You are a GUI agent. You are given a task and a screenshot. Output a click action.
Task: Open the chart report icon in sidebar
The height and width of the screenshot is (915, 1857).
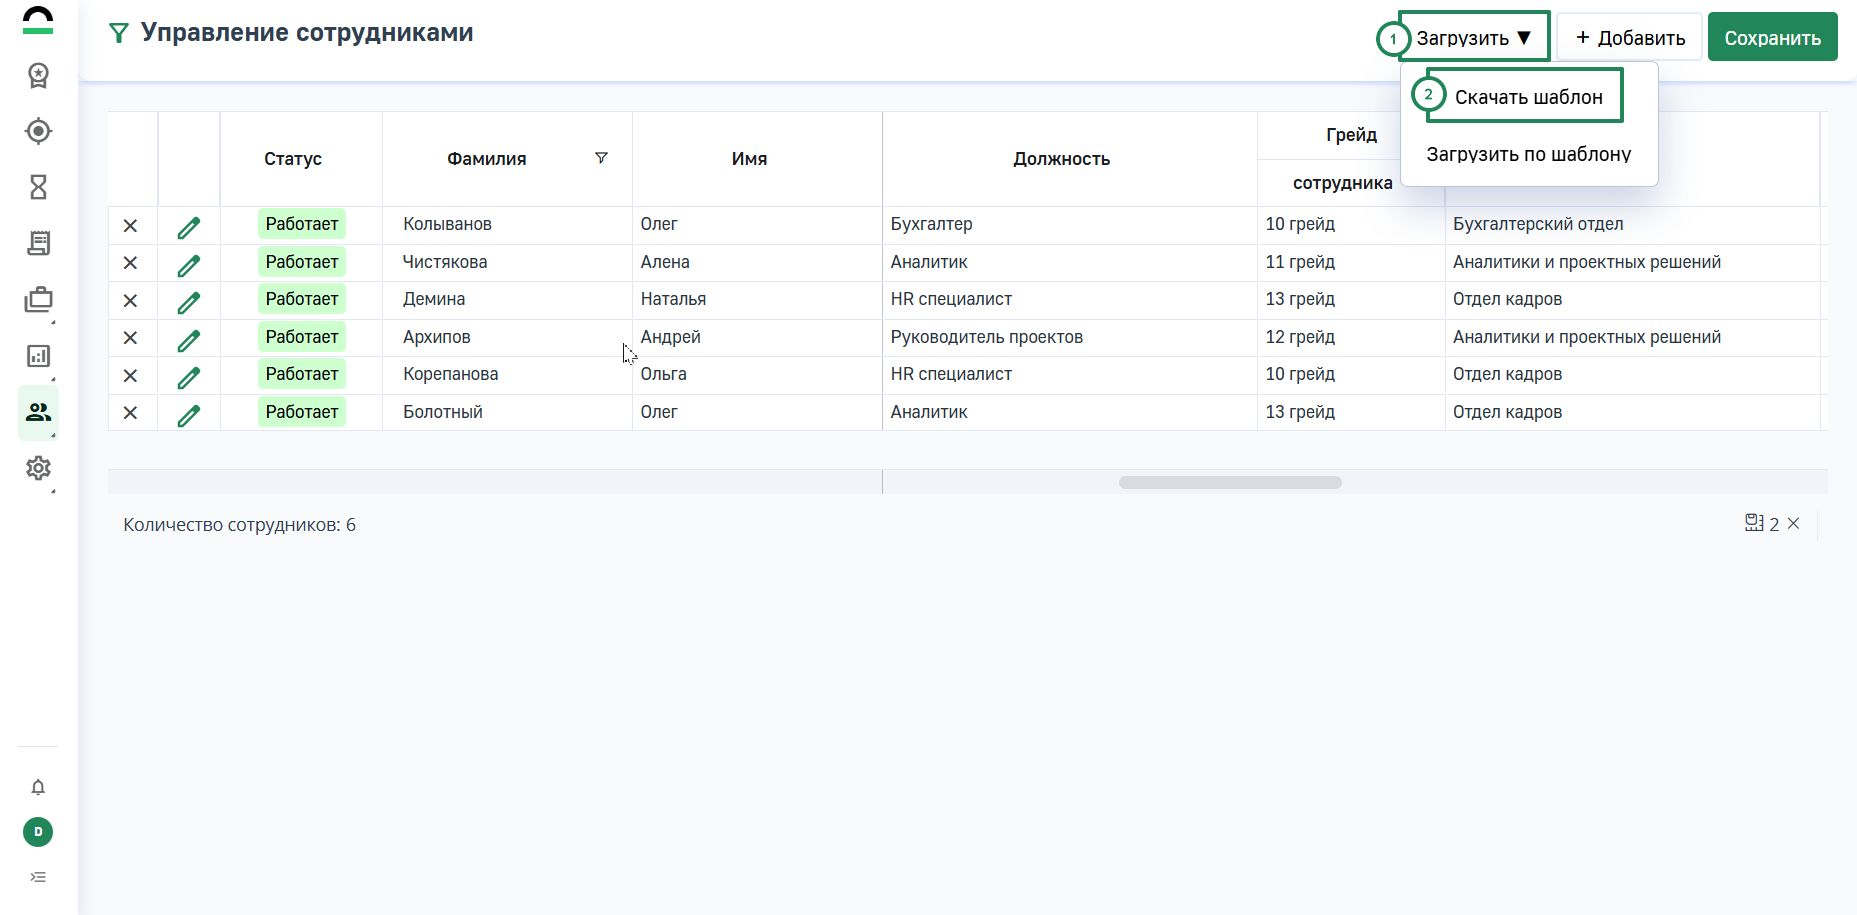click(x=38, y=356)
